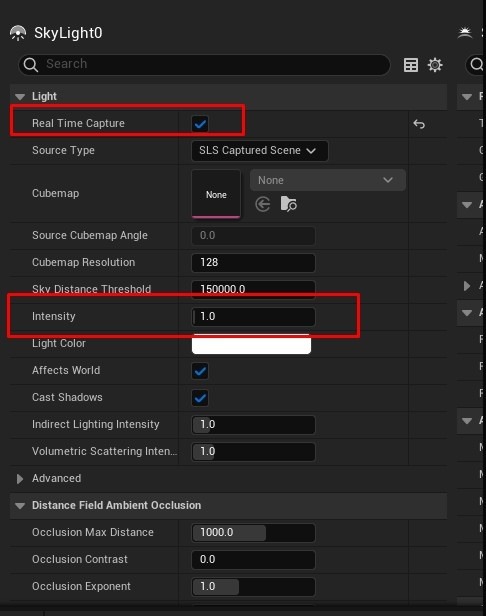Click the Volumetric Scattering Intensity slider
The width and height of the screenshot is (486, 616).
(253, 452)
